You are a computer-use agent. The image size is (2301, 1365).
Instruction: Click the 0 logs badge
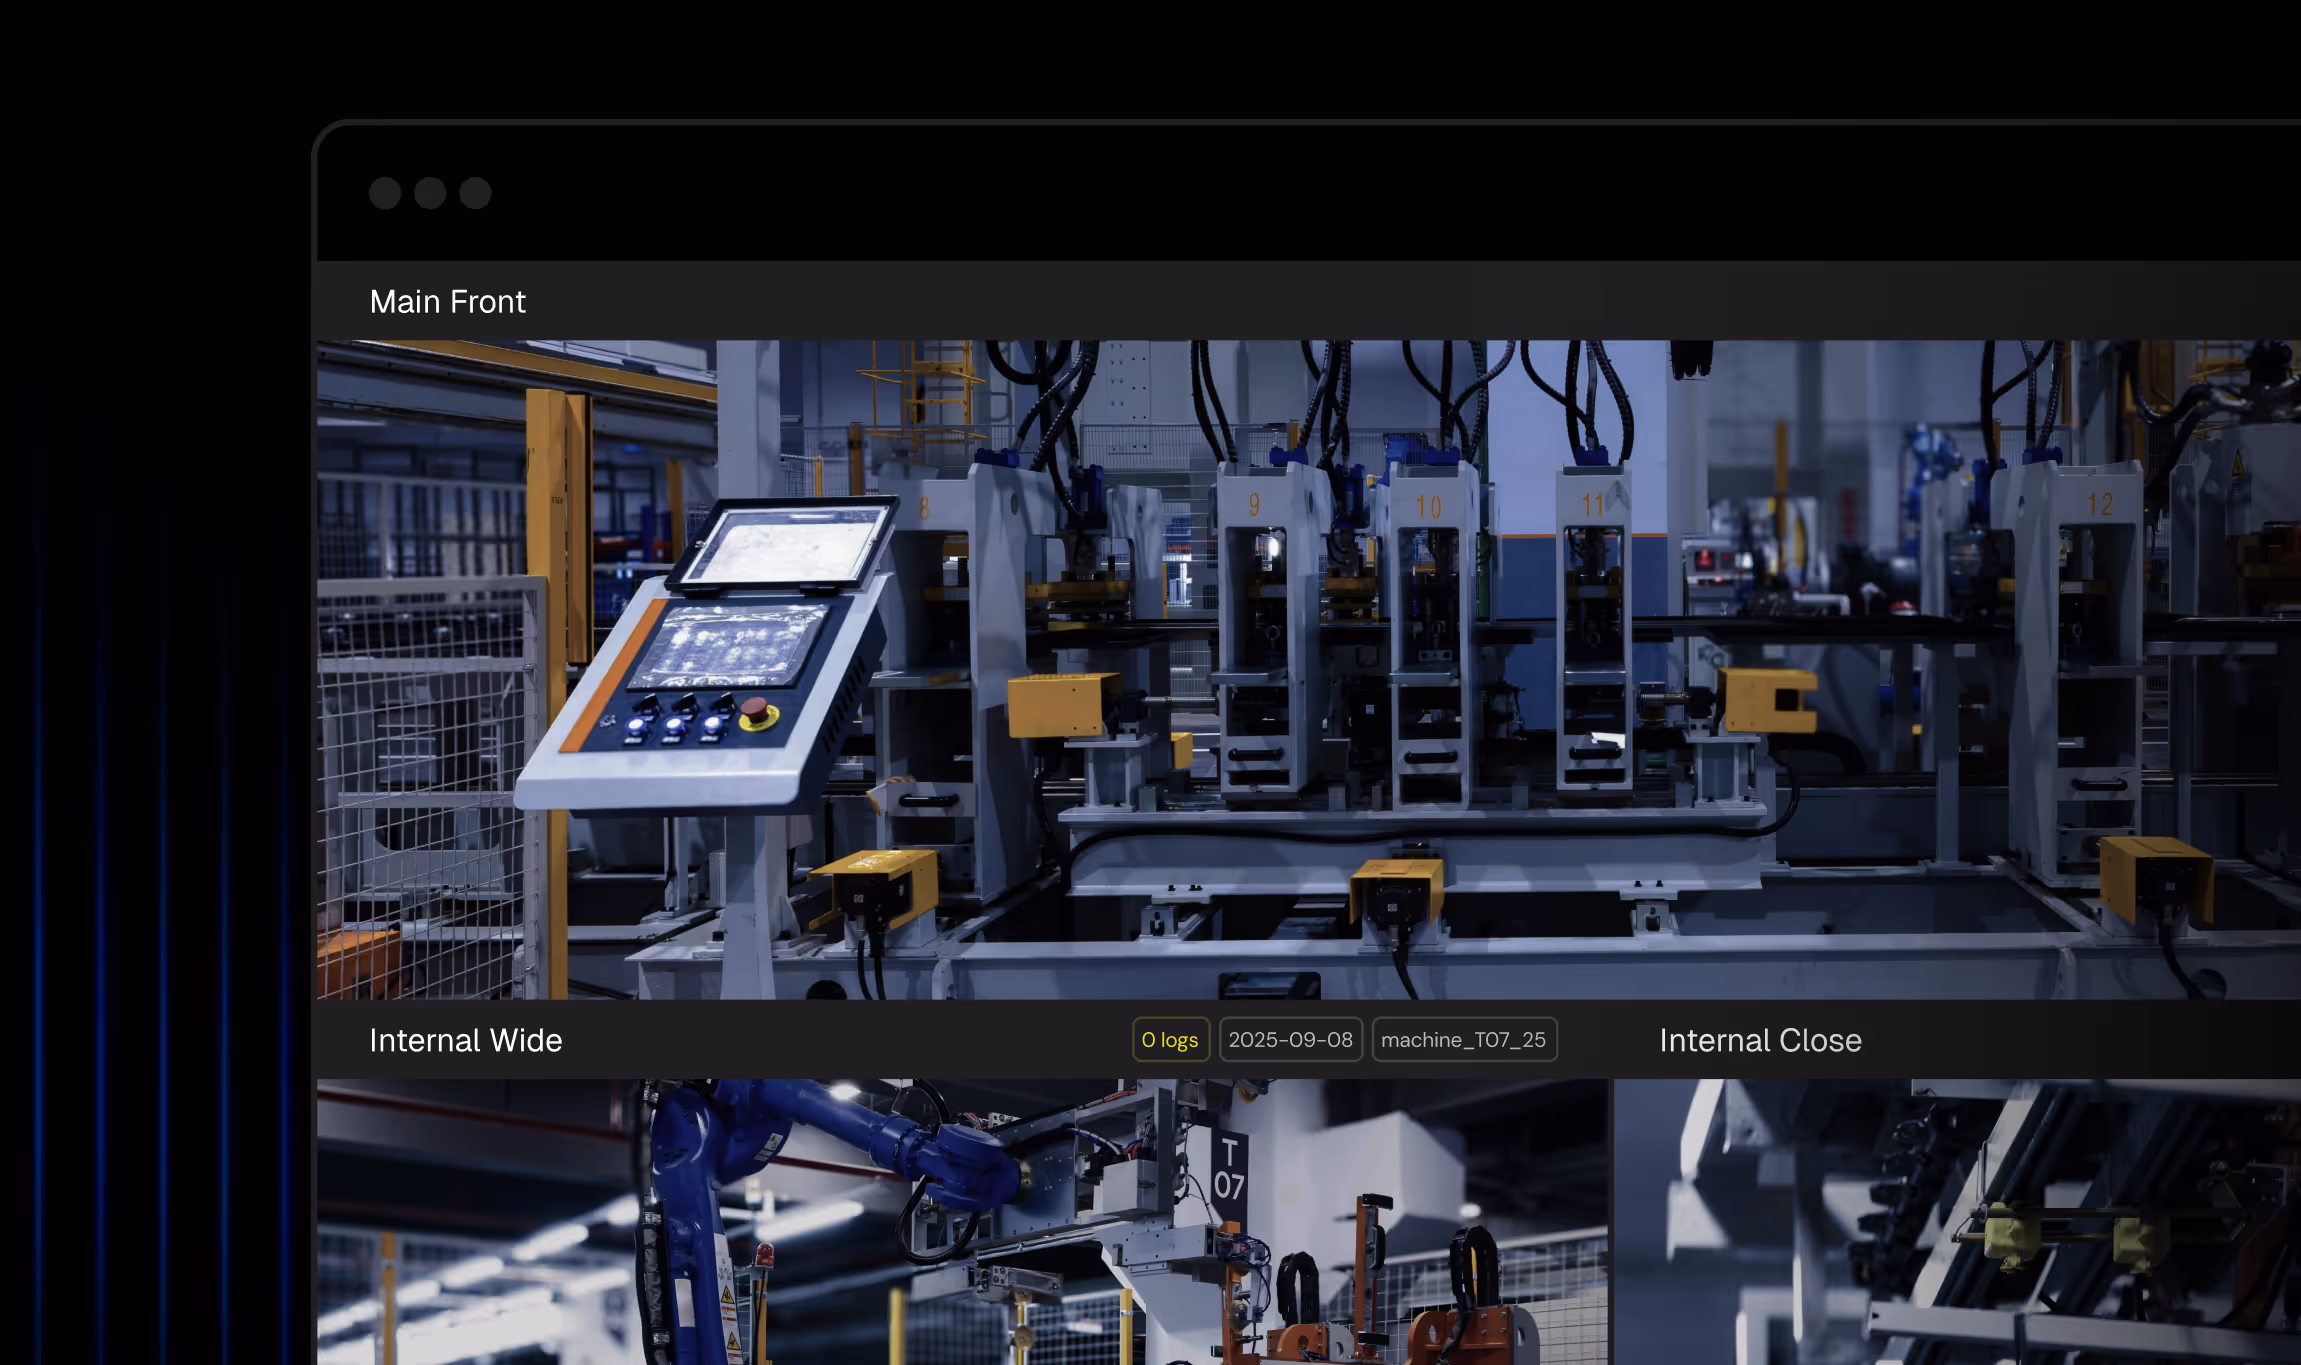[1171, 1040]
